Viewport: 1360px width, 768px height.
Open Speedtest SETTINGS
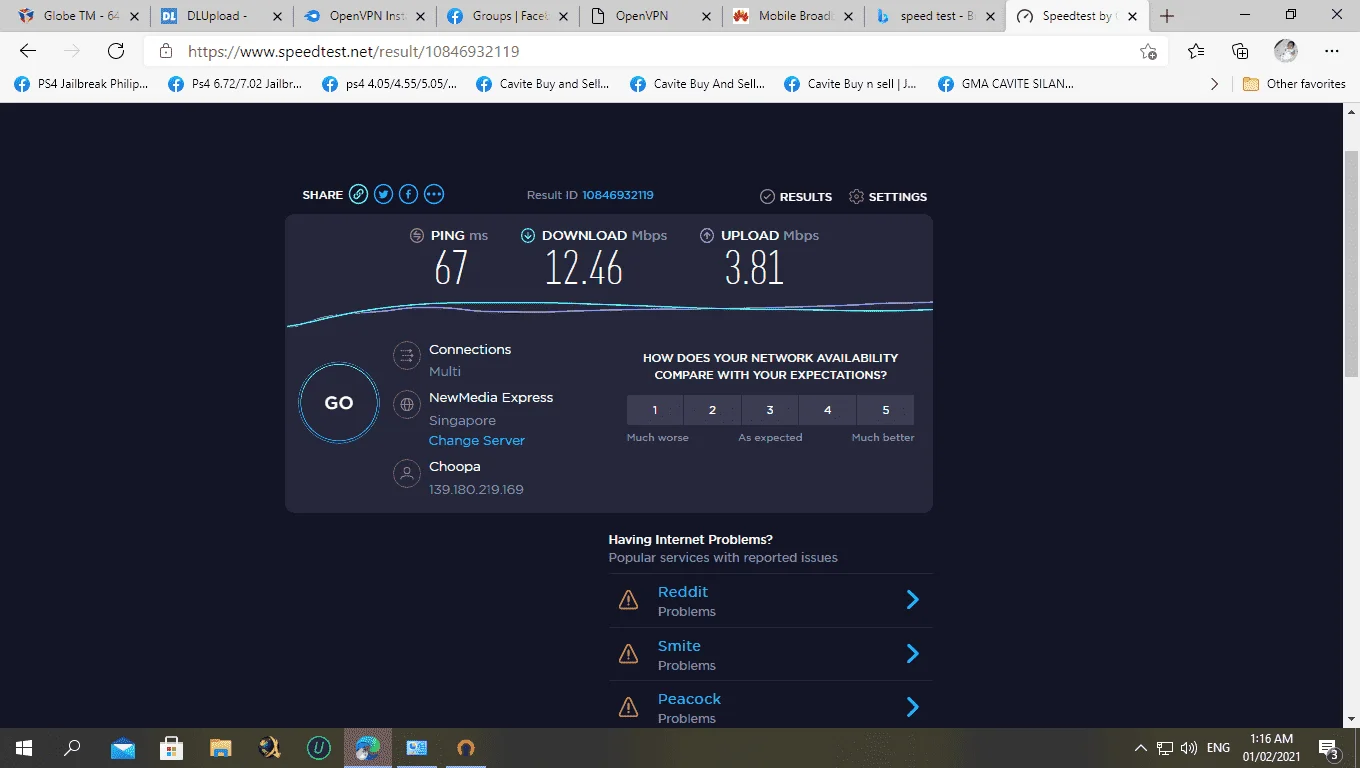coord(888,197)
